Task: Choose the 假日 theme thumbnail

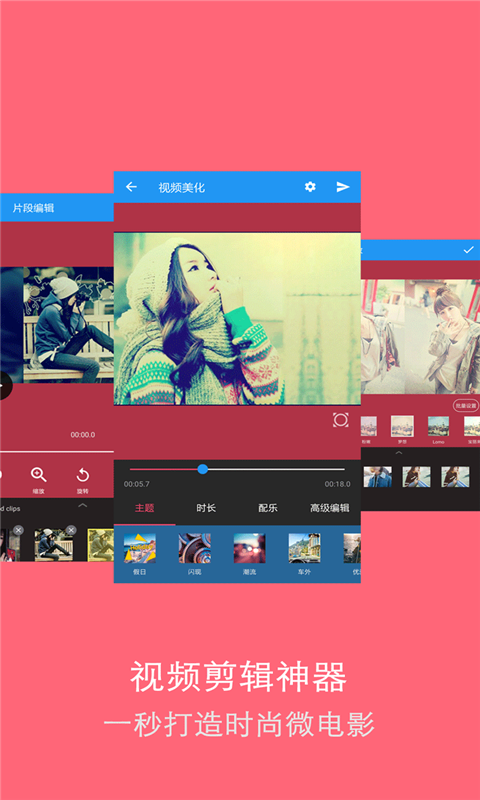Action: pyautogui.click(x=140, y=548)
